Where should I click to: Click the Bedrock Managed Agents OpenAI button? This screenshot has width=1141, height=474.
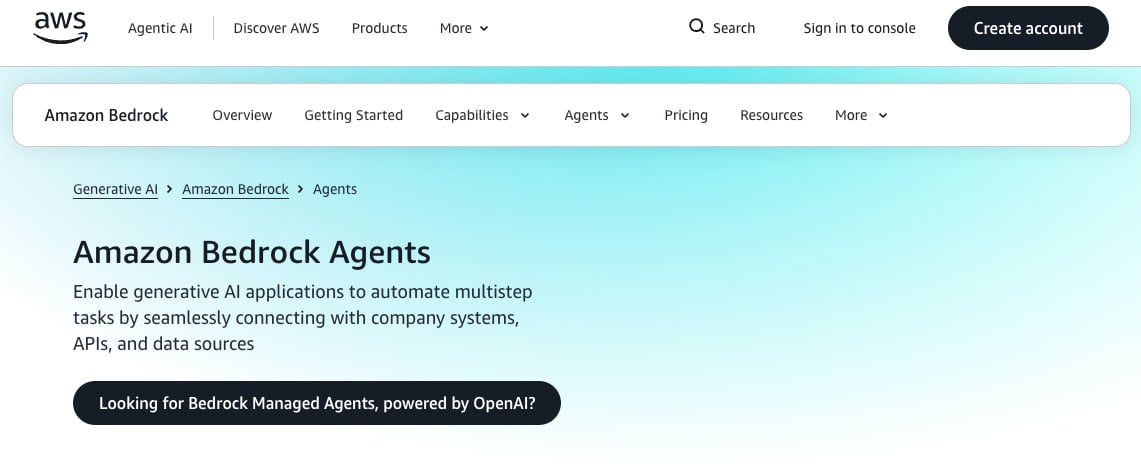pyautogui.click(x=317, y=403)
